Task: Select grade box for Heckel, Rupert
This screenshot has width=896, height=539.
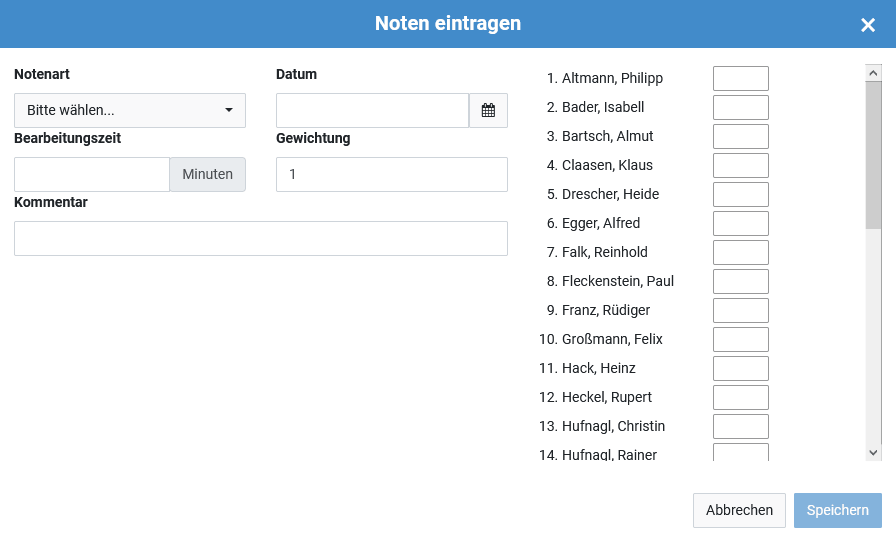Action: coord(741,397)
